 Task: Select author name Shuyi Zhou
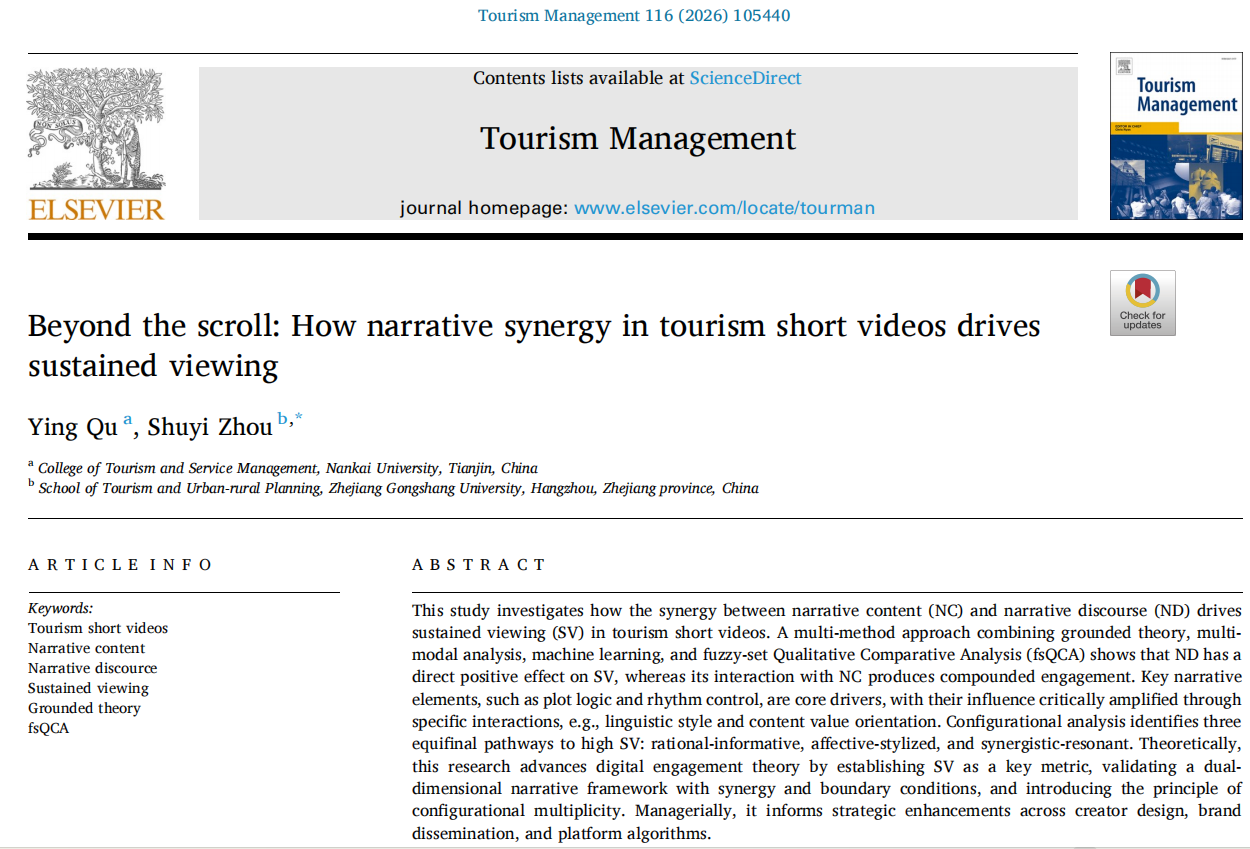point(210,427)
